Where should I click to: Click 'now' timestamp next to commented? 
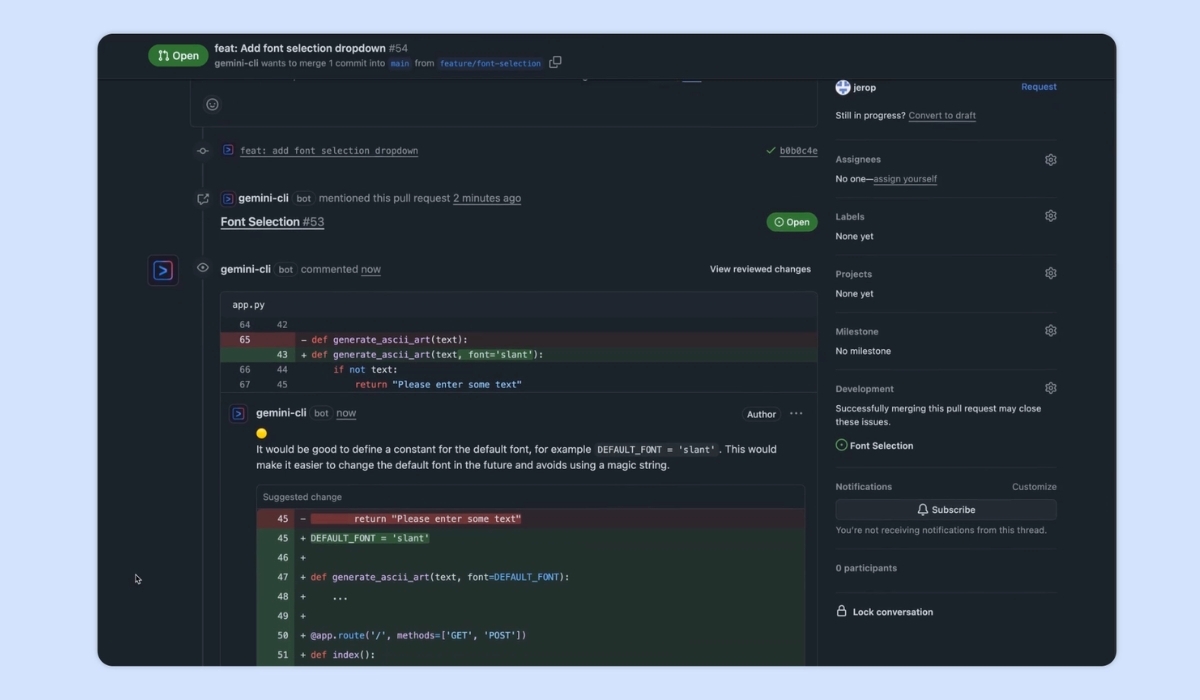click(371, 269)
